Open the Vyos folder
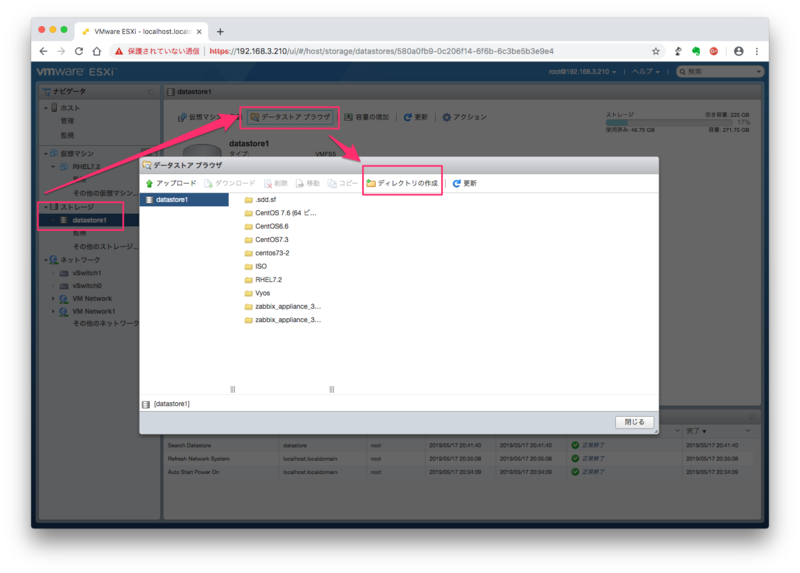 257,293
